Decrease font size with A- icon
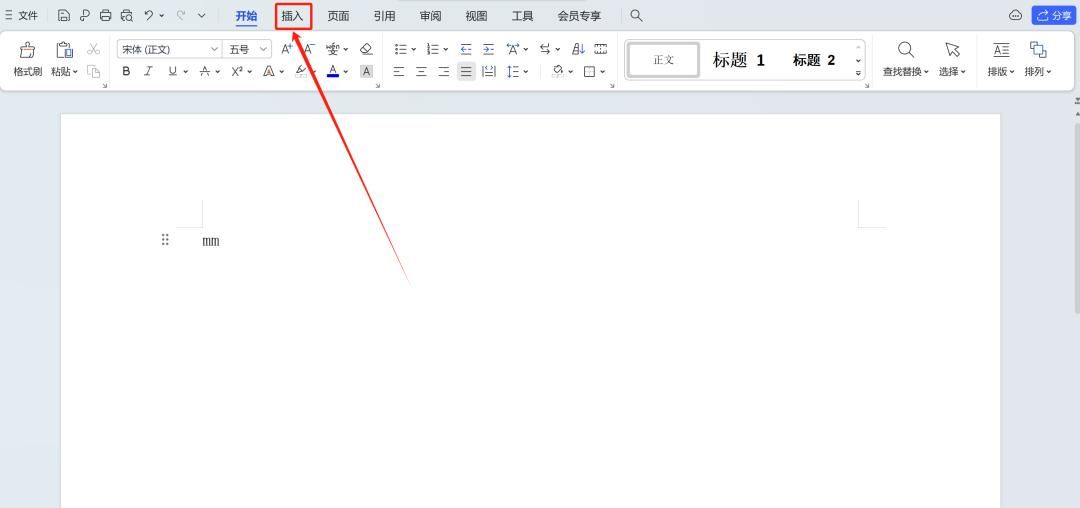This screenshot has height=508, width=1080. click(x=309, y=49)
